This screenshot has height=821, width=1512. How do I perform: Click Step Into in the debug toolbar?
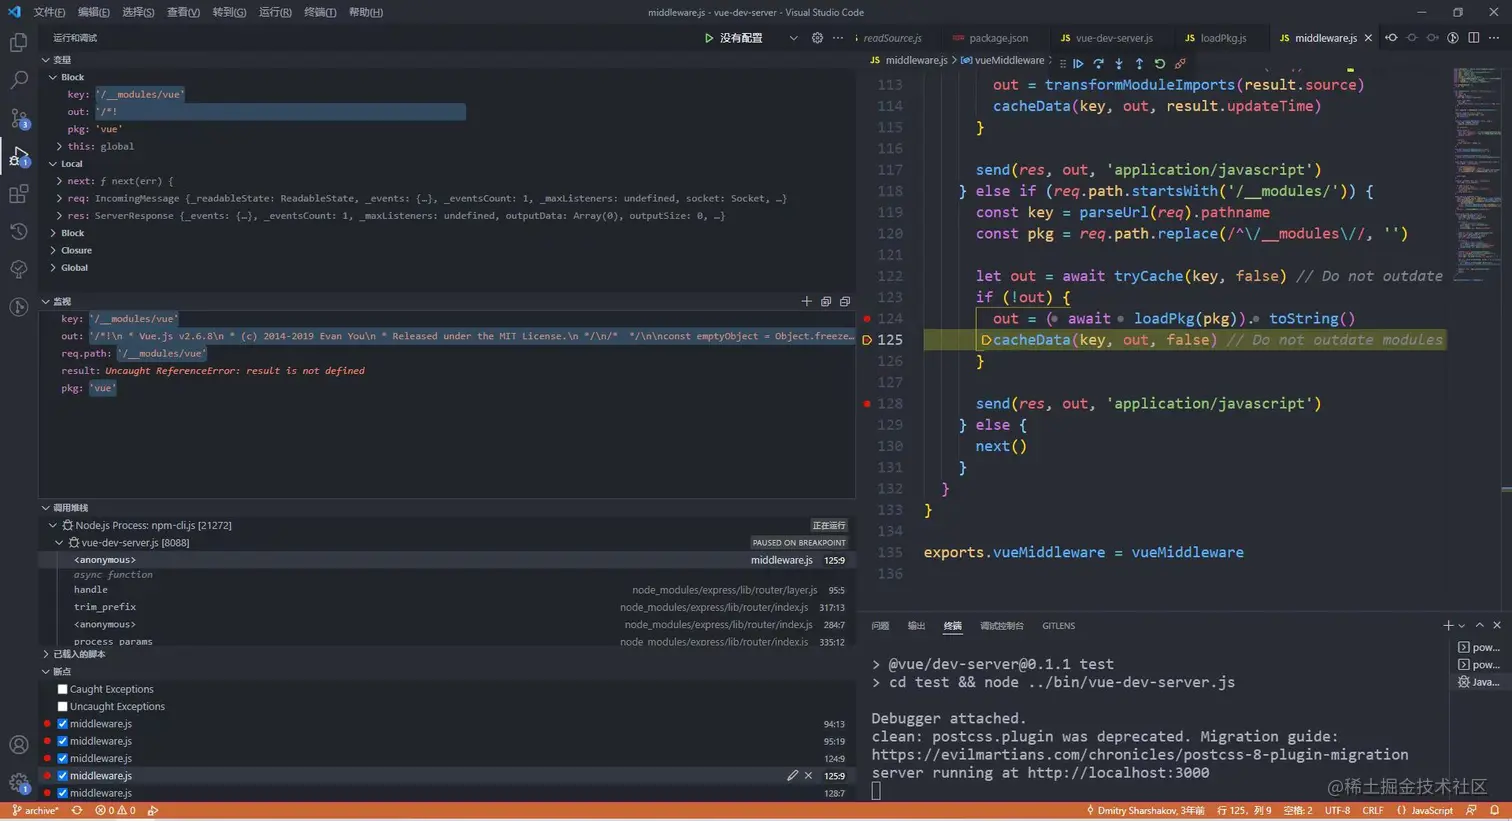click(x=1119, y=63)
